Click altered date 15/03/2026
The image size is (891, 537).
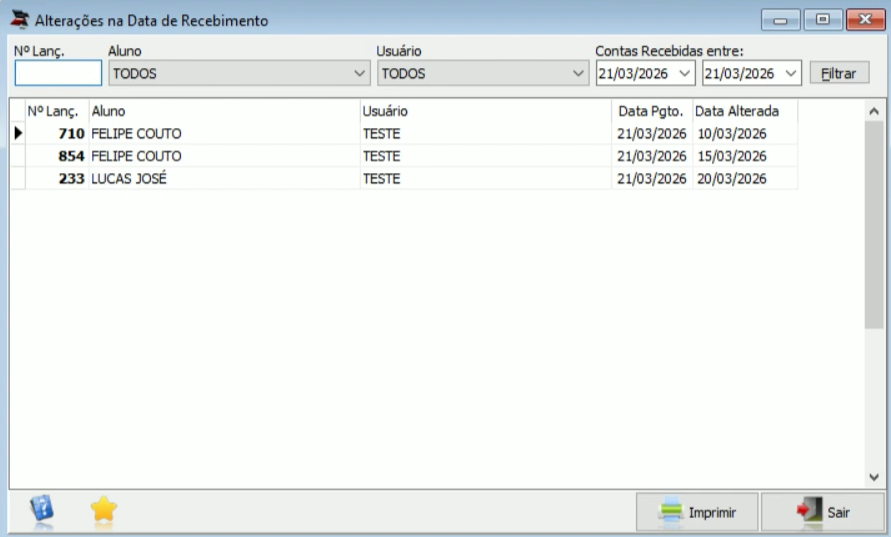(x=732, y=156)
